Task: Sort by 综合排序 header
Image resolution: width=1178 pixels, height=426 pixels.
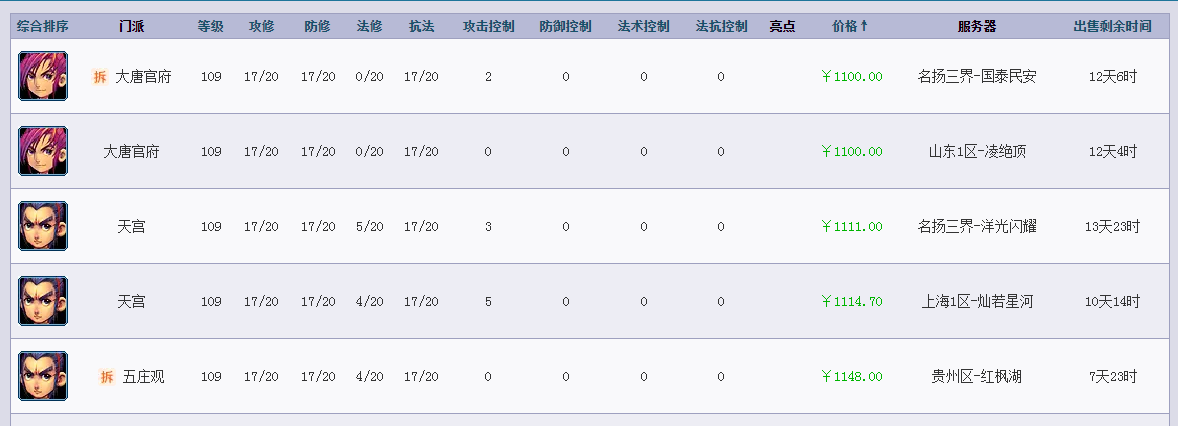Action: coord(43,26)
